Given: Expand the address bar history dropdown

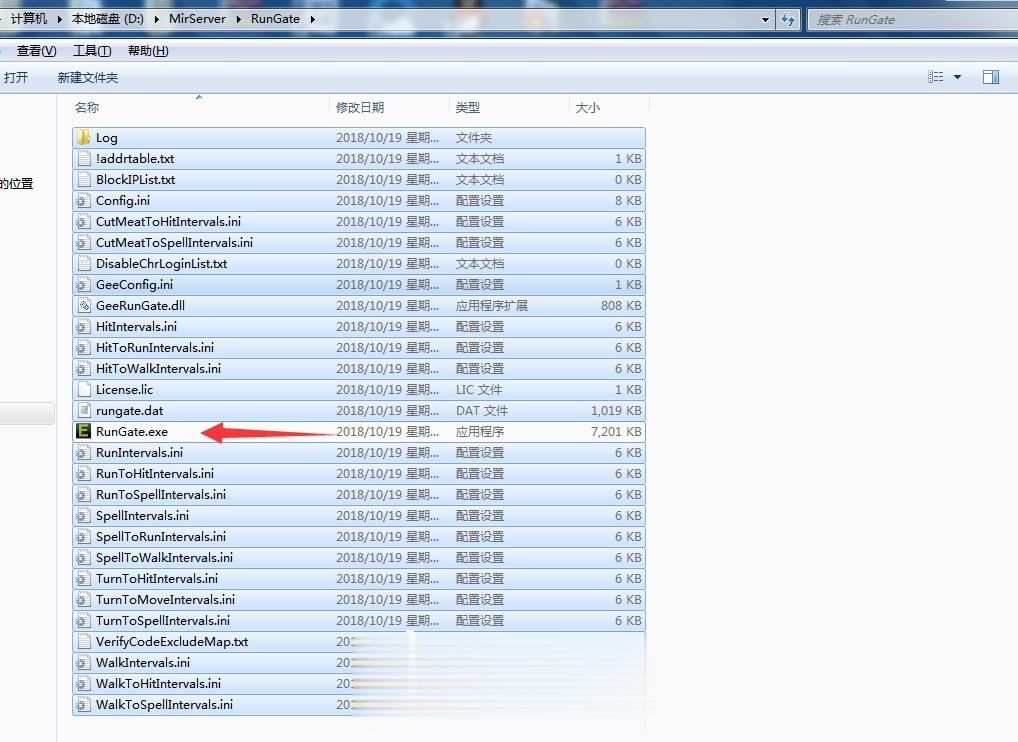Looking at the screenshot, I should (765, 19).
